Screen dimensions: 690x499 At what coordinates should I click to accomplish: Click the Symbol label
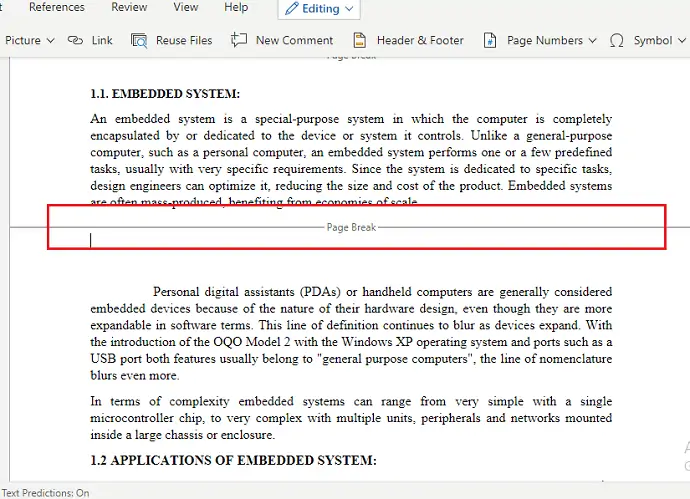[653, 40]
